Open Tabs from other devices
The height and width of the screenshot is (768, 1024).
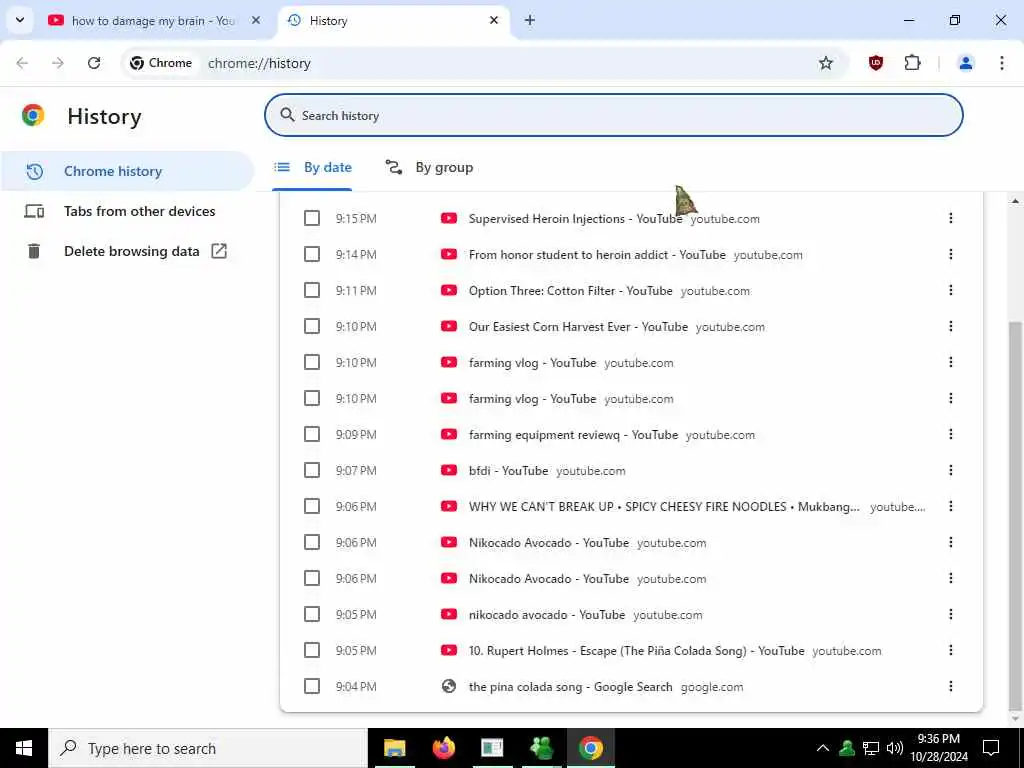(127, 212)
